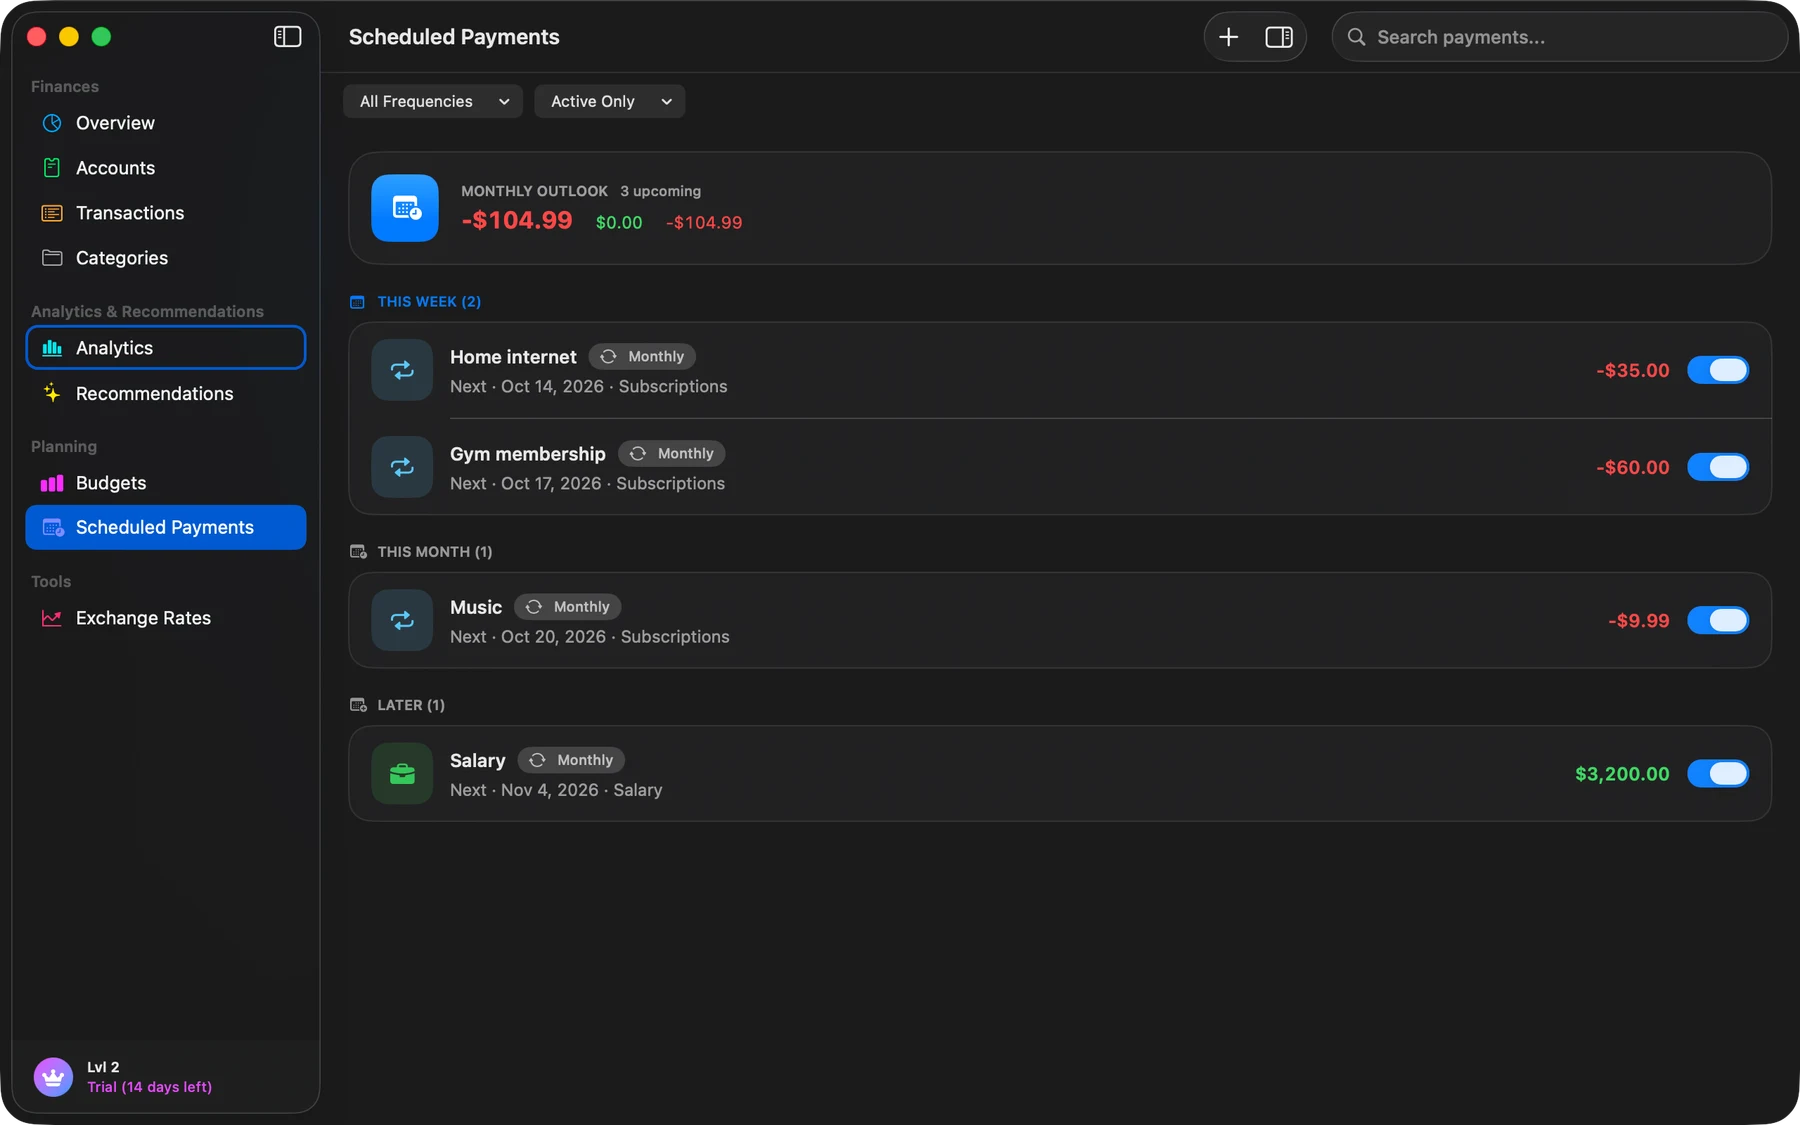
Task: Click the Lvl 2 label
Action: (x=103, y=1067)
